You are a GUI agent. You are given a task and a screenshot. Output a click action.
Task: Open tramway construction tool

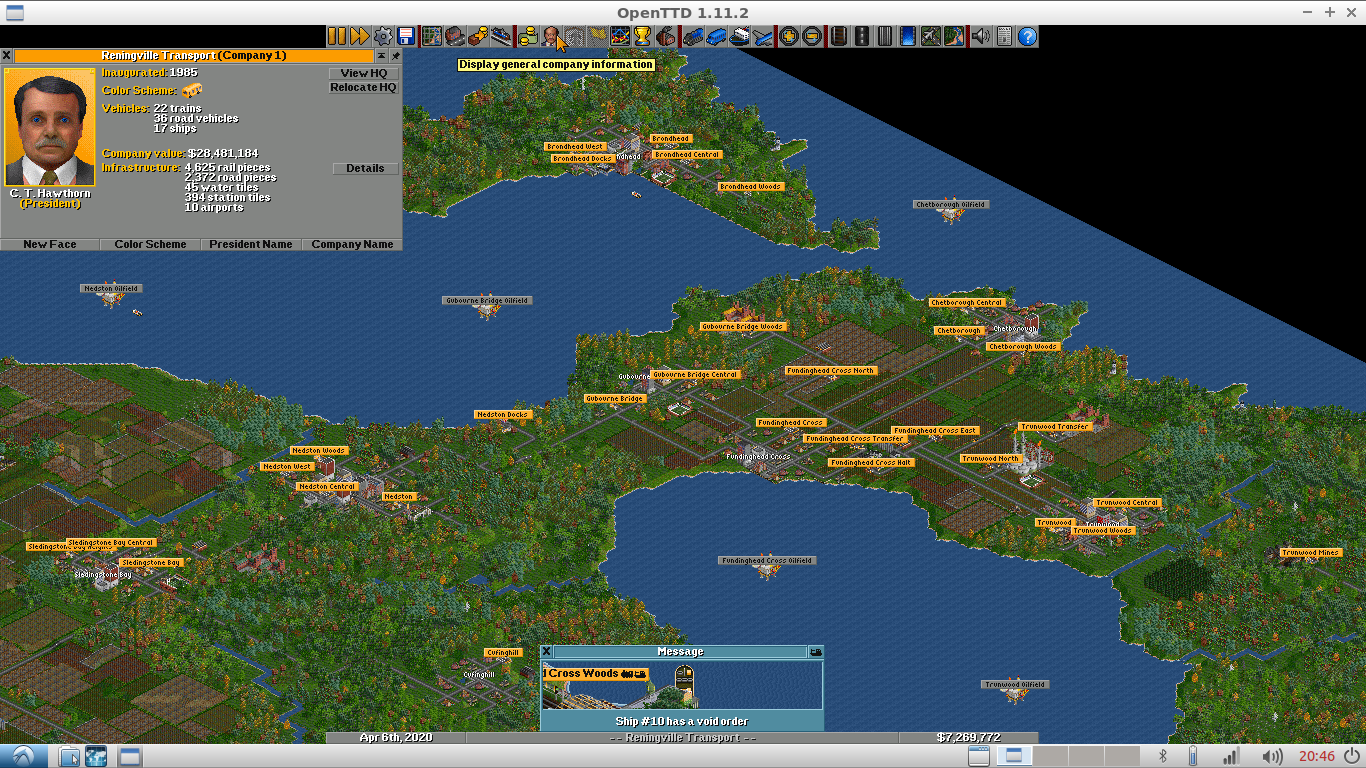[x=885, y=36]
